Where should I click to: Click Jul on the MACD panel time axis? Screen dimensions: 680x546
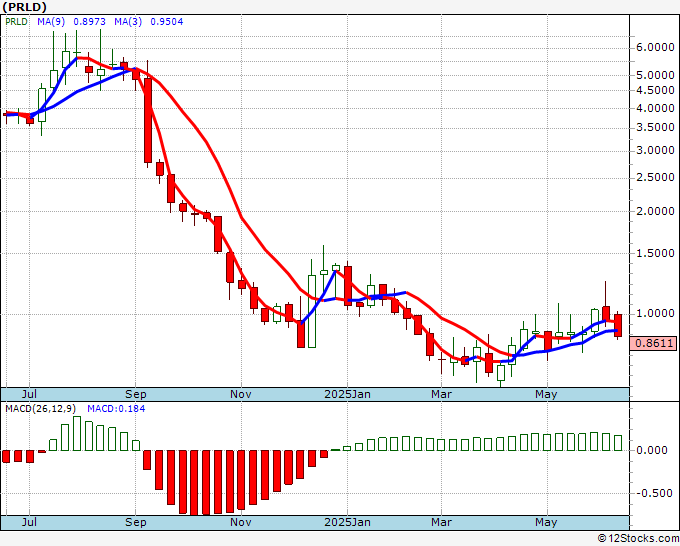29,522
